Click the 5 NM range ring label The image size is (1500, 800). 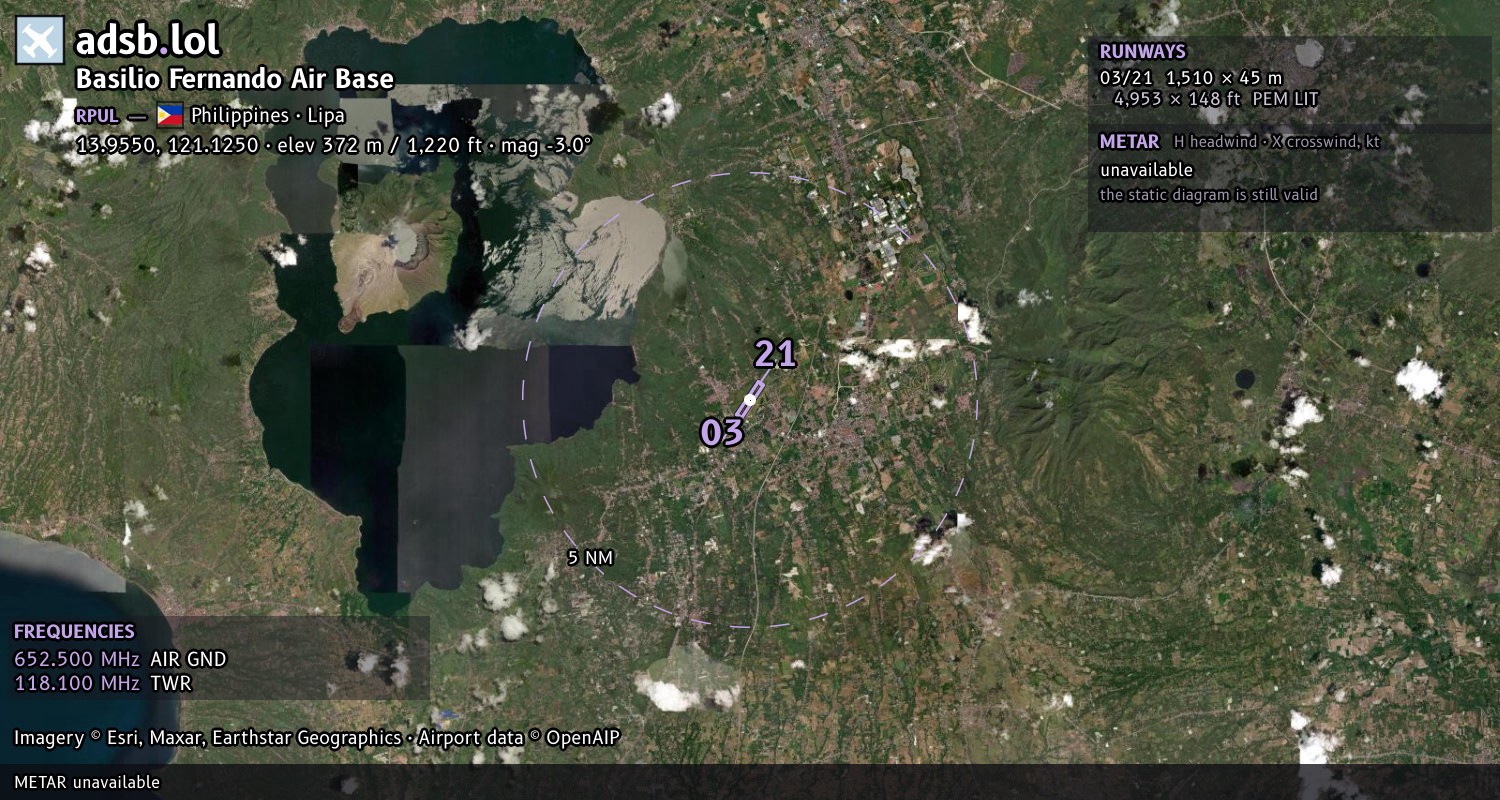point(590,558)
